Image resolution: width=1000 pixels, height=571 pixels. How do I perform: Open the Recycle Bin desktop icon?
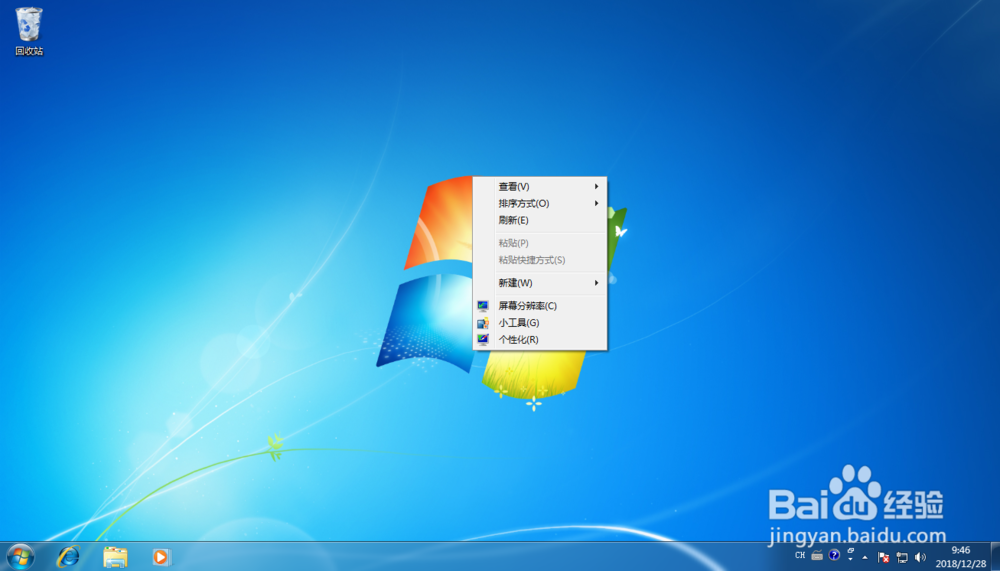tap(29, 31)
